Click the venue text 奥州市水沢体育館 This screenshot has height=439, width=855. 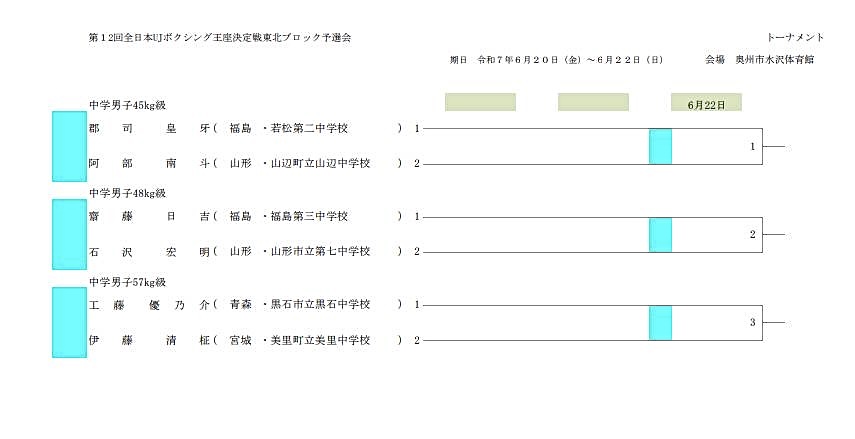tap(774, 60)
